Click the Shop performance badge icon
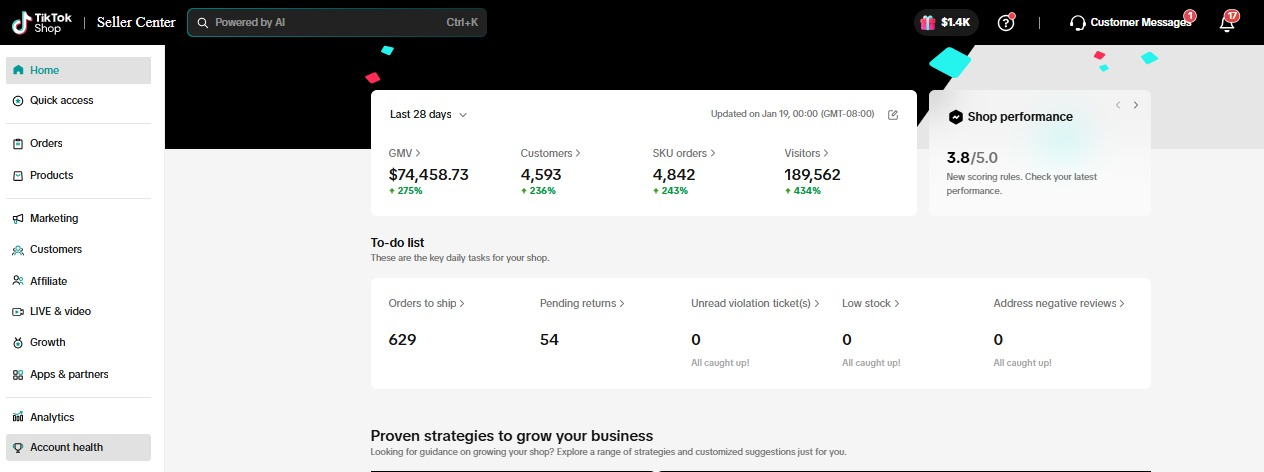1264x472 pixels. tap(956, 117)
